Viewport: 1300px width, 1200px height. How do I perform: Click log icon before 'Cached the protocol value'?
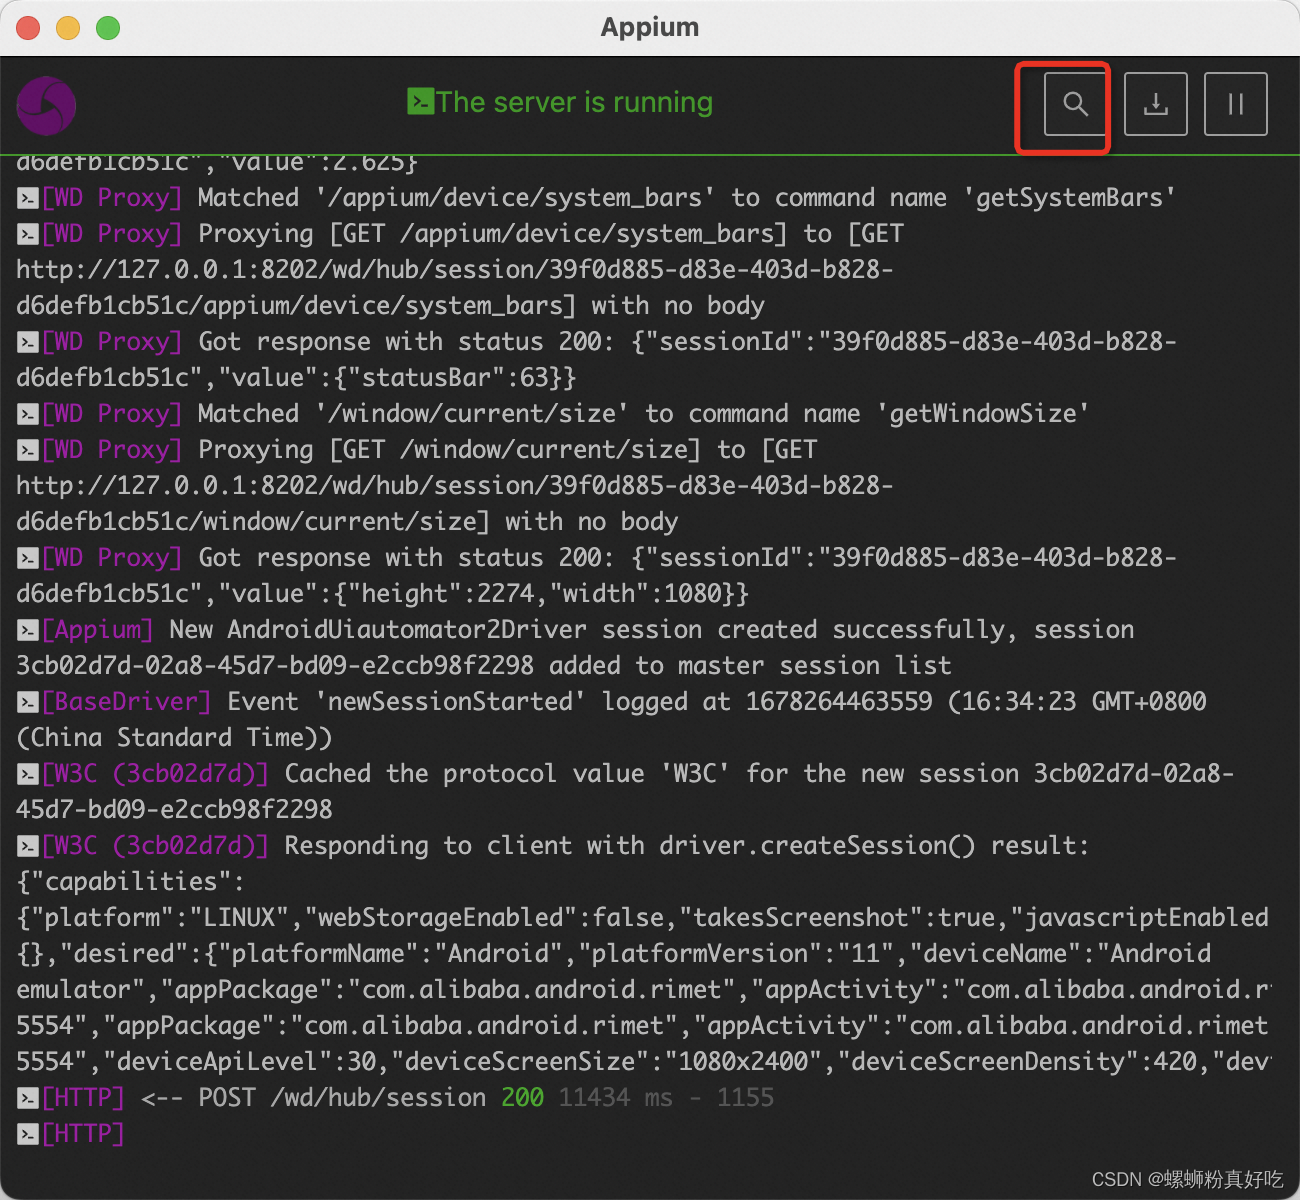[x=28, y=774]
